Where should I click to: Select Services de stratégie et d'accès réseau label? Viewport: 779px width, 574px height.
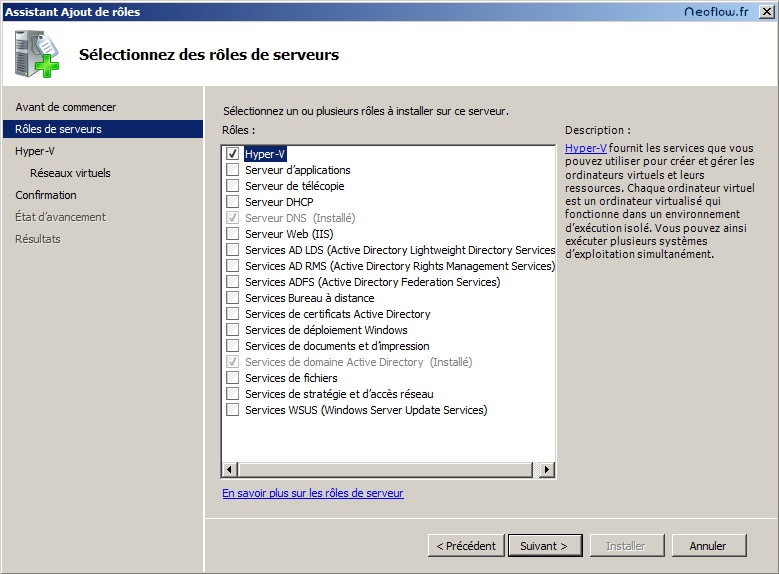click(x=339, y=394)
